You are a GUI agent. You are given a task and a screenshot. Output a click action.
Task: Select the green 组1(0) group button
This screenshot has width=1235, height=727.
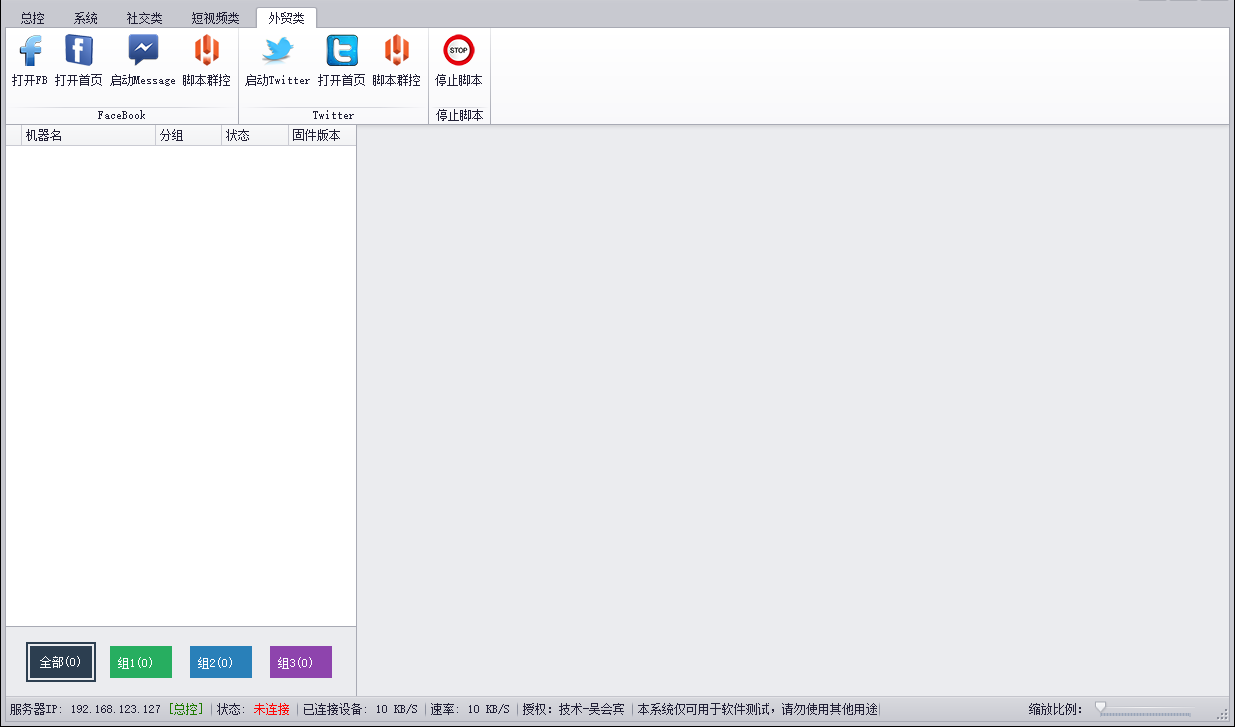pos(141,662)
